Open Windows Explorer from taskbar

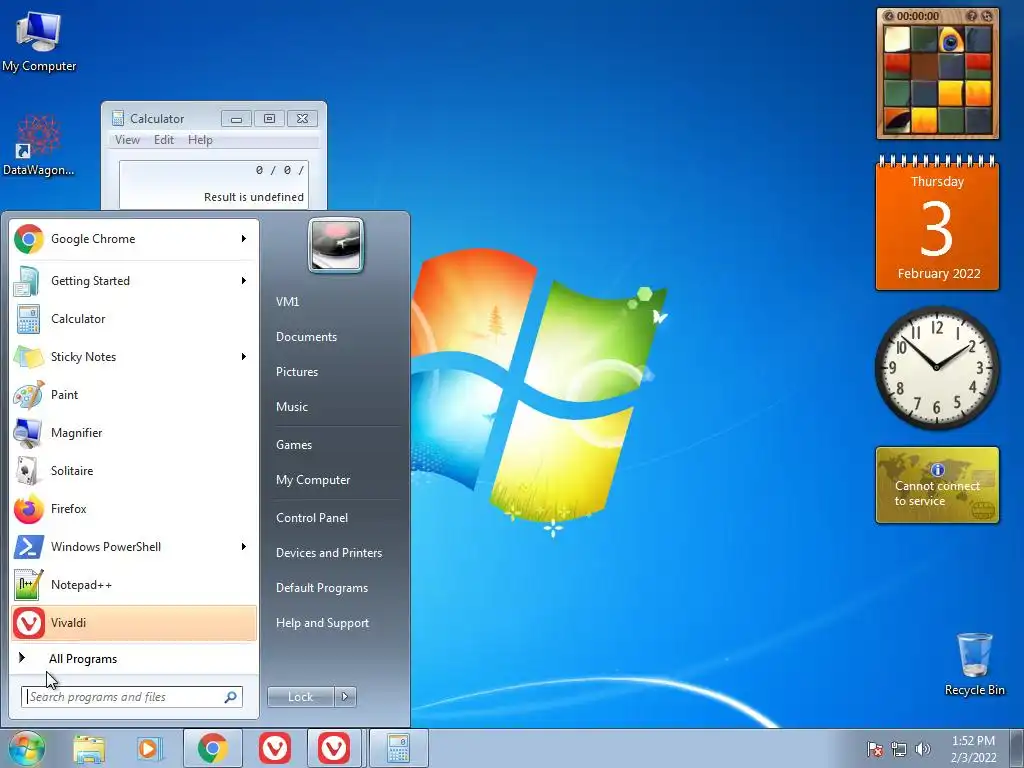tap(89, 748)
